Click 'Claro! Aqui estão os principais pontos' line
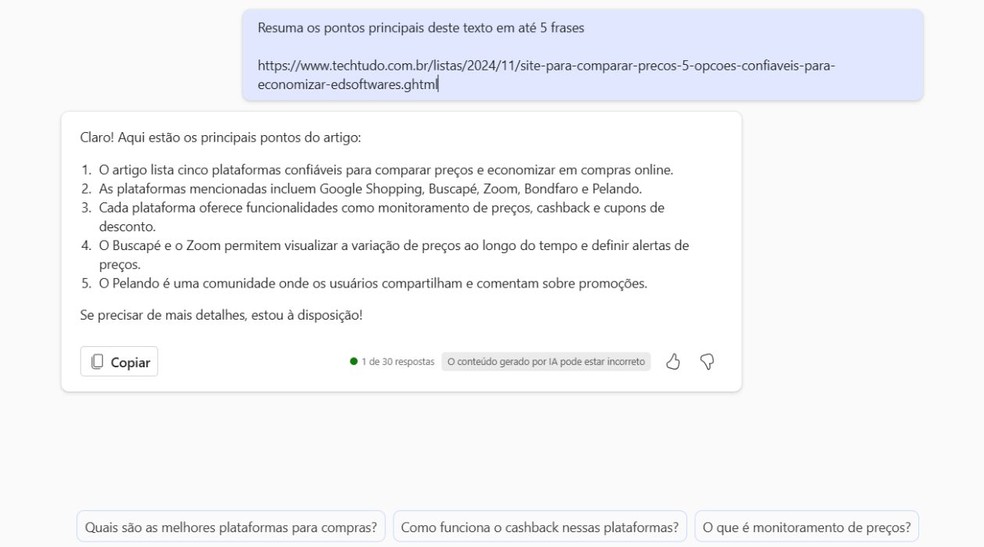 [220, 137]
